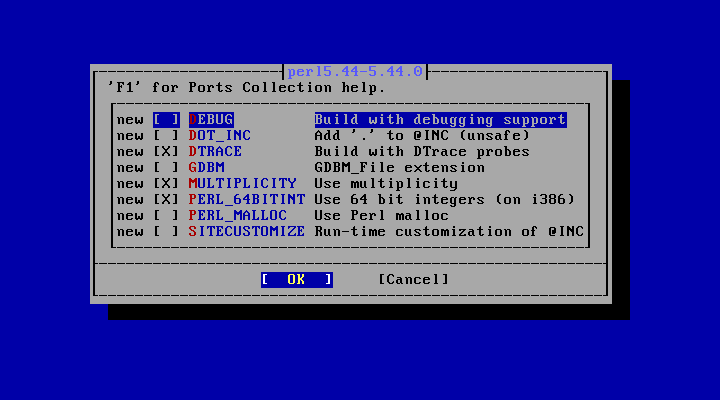Click the 'new' label beside DEBUG

[130, 120]
